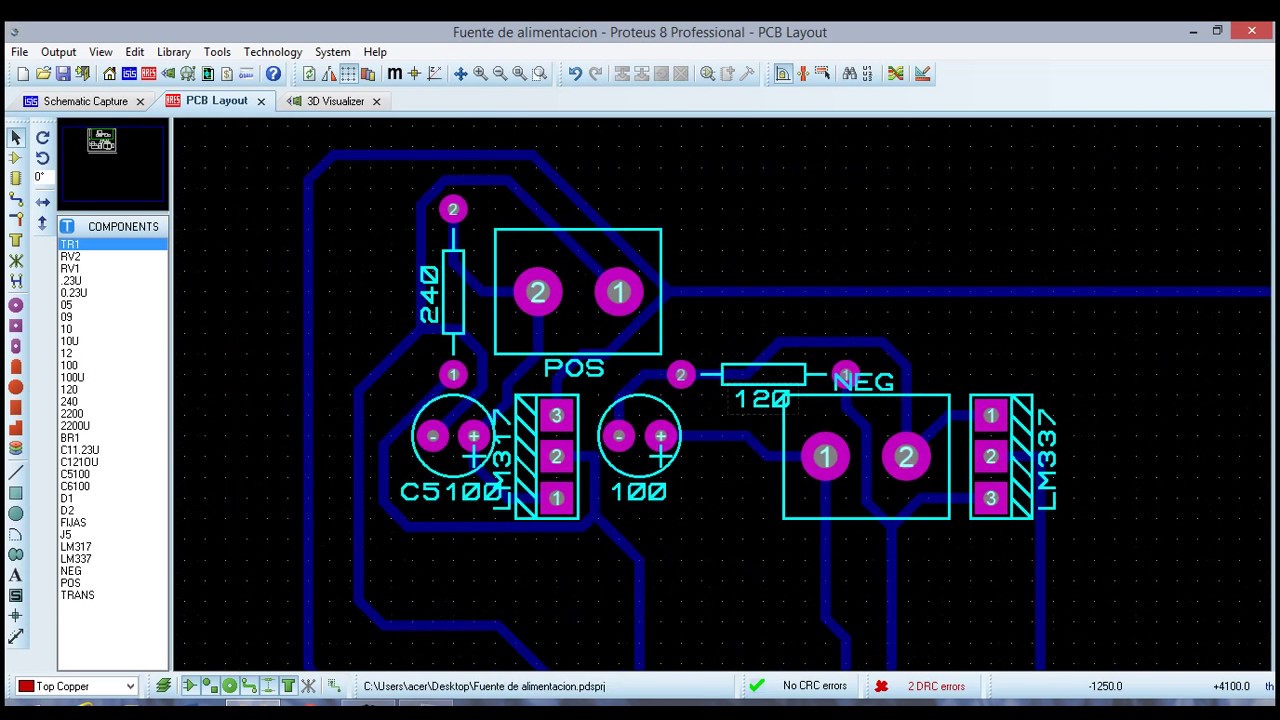Select the Via Mode tool
The height and width of the screenshot is (720, 1280).
point(16,219)
